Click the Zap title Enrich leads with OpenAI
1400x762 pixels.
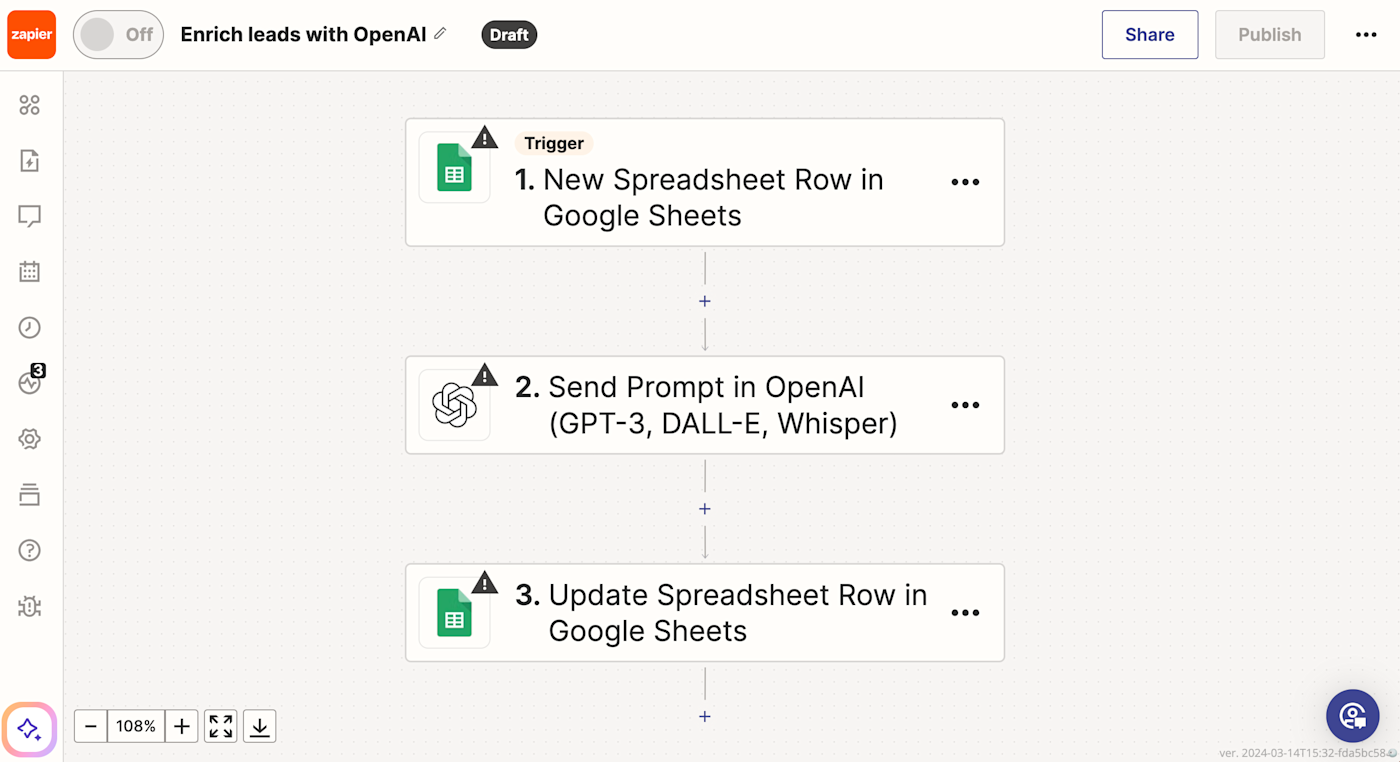pos(303,34)
